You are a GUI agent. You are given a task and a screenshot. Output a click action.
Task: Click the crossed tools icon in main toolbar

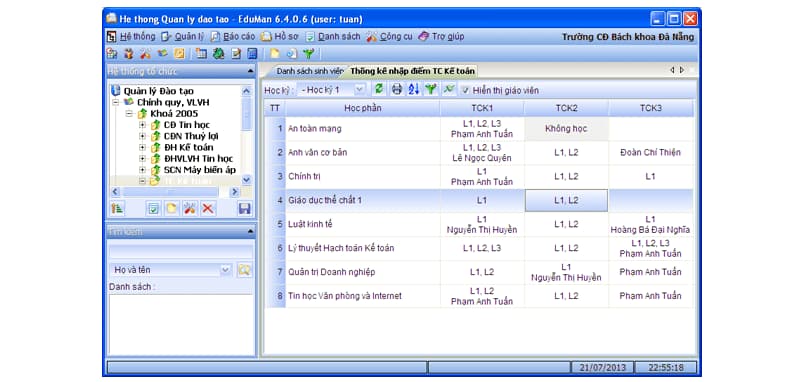tap(146, 53)
